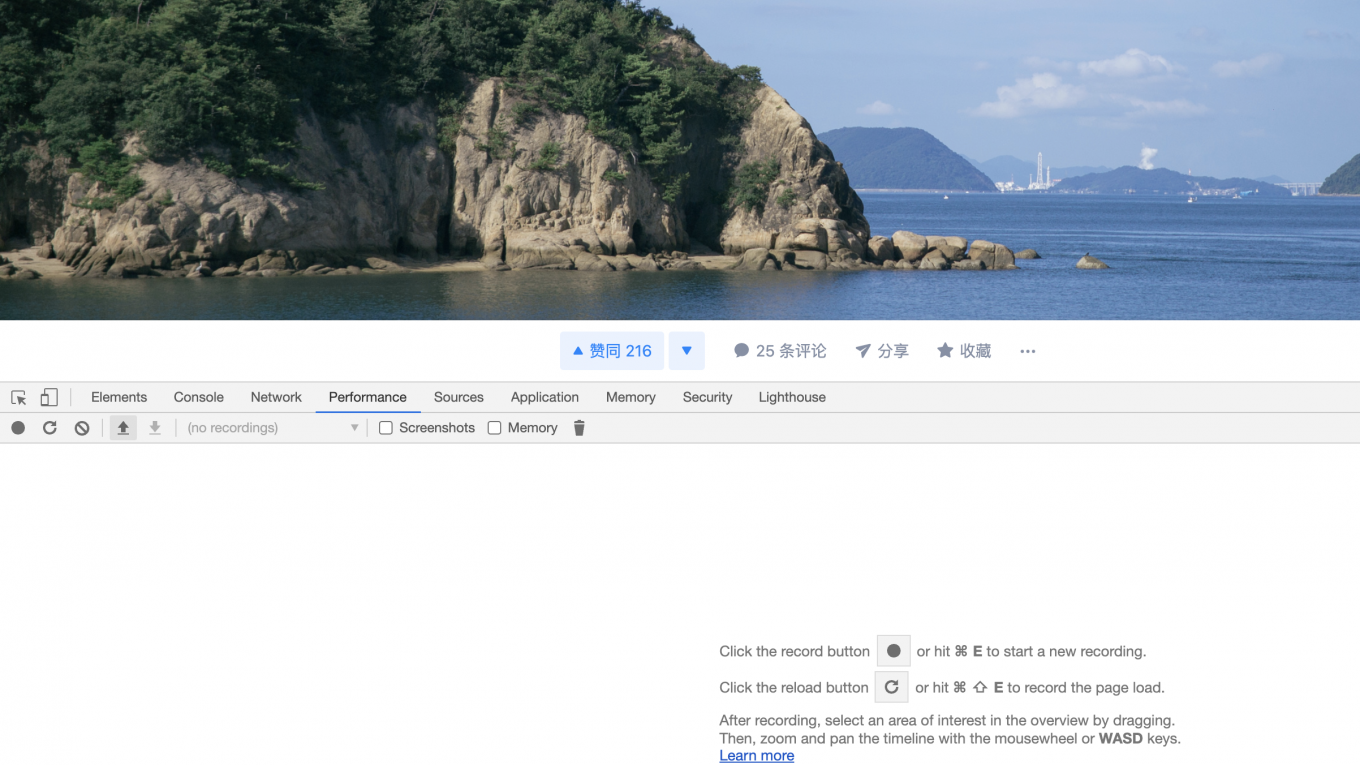Open the (no recordings) dropdown
The height and width of the screenshot is (765, 1360).
tap(272, 428)
